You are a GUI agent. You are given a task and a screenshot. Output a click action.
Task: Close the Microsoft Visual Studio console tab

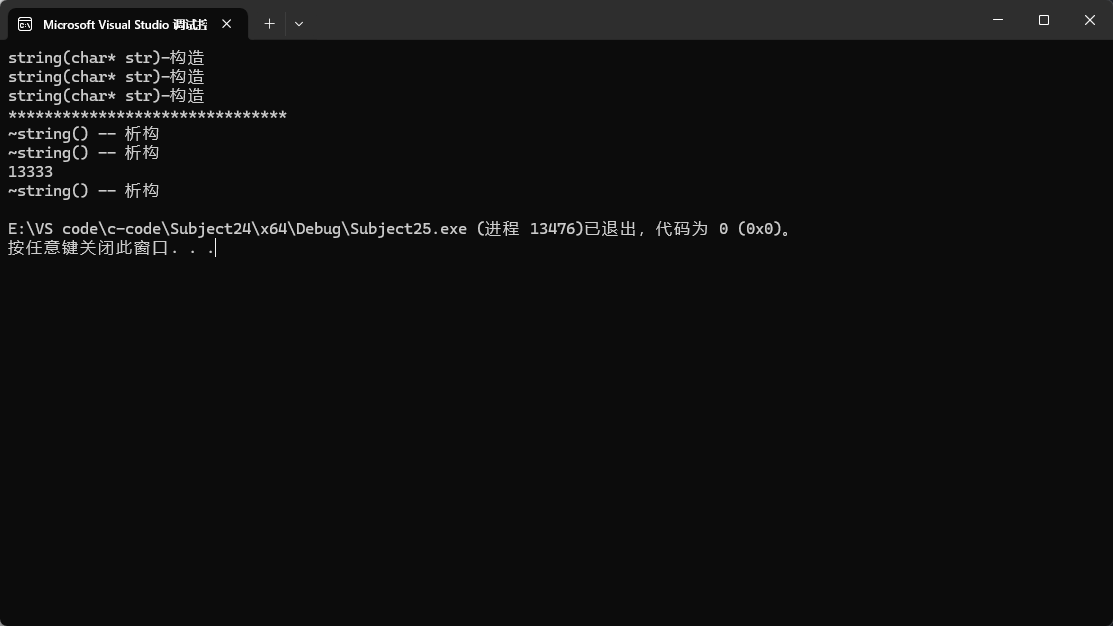point(226,24)
